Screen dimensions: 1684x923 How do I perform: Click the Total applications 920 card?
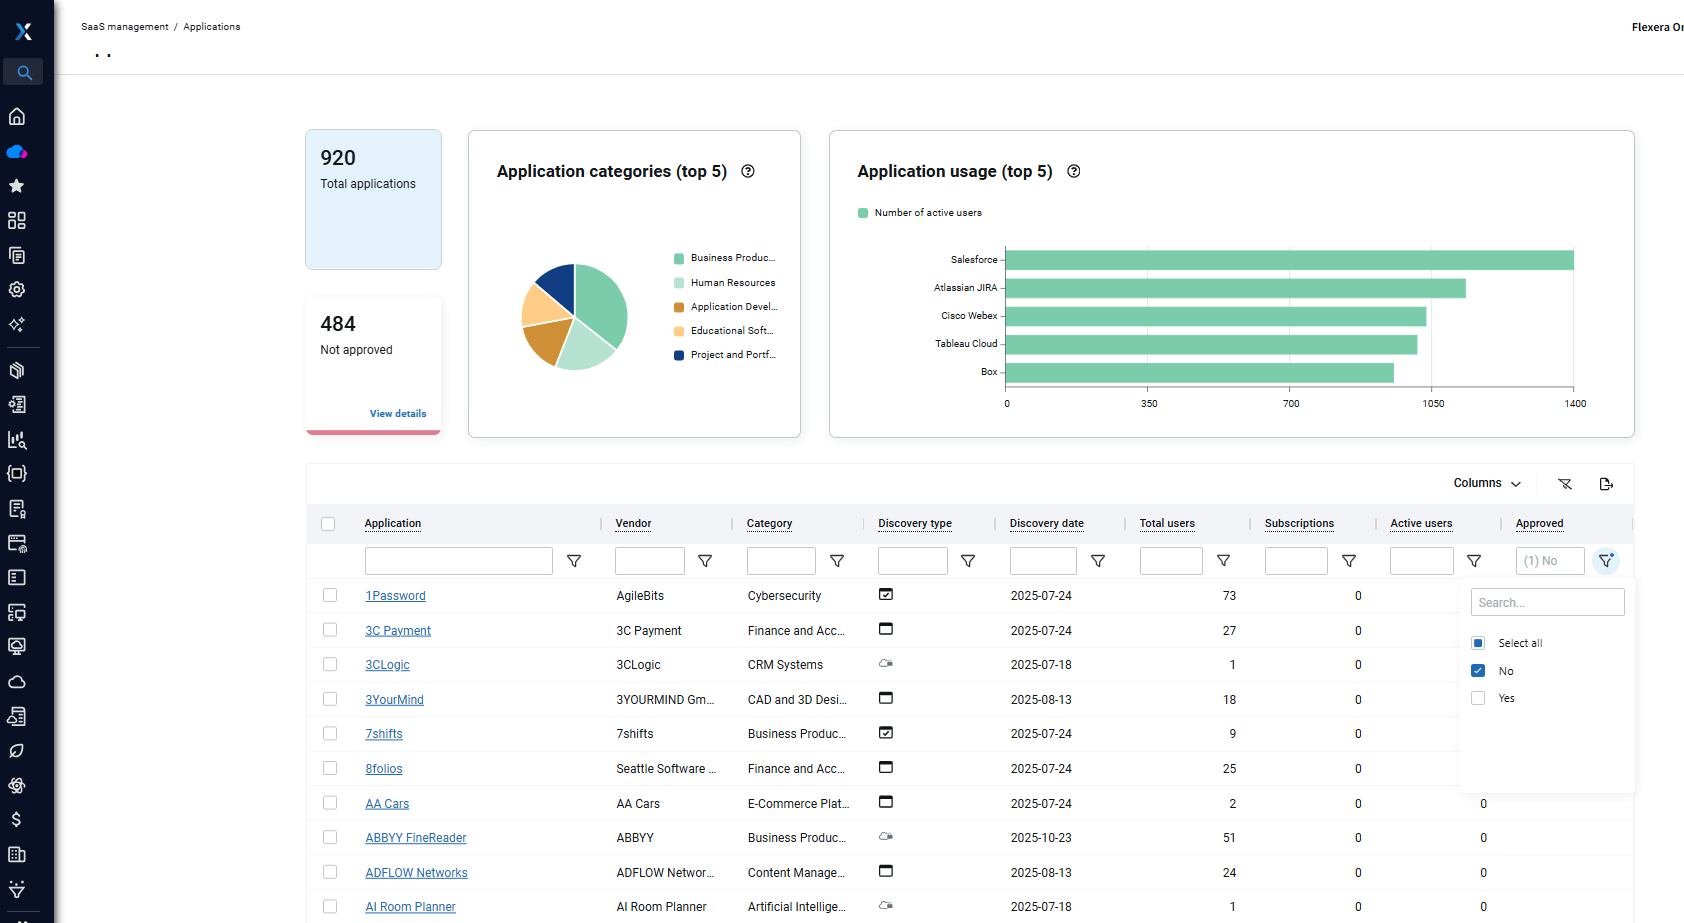[x=373, y=199]
